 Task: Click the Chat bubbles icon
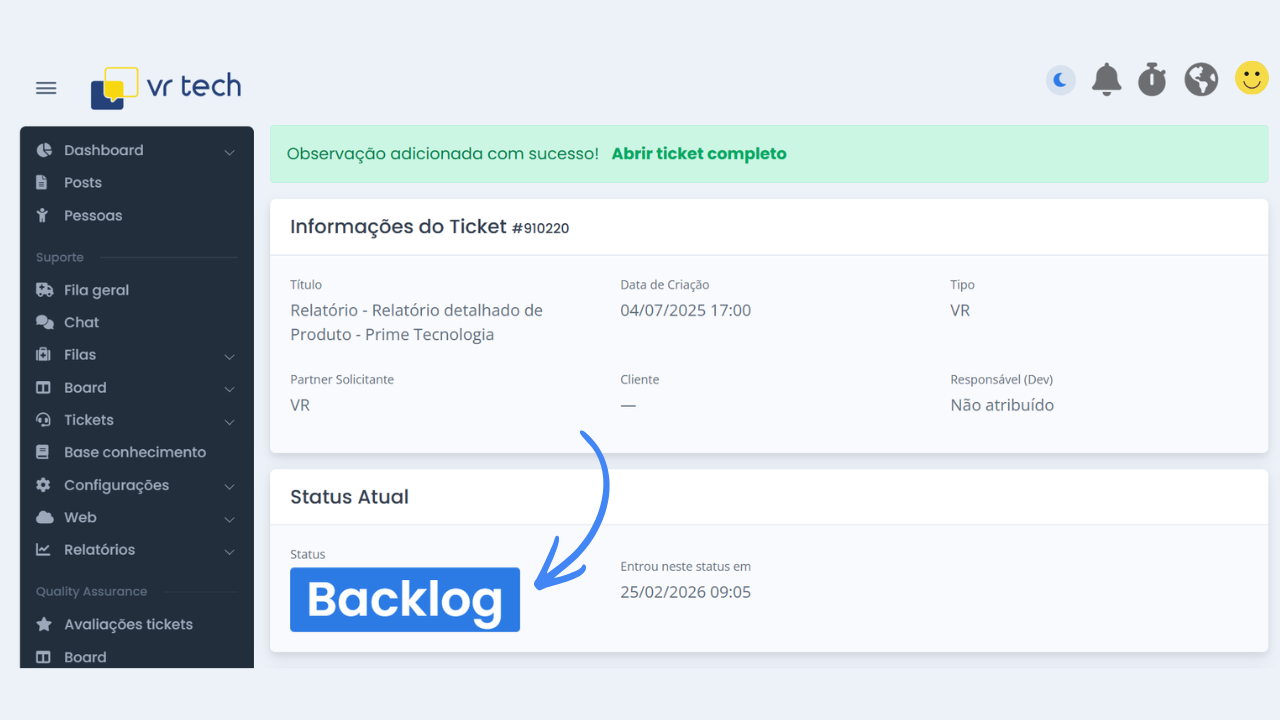pos(44,322)
